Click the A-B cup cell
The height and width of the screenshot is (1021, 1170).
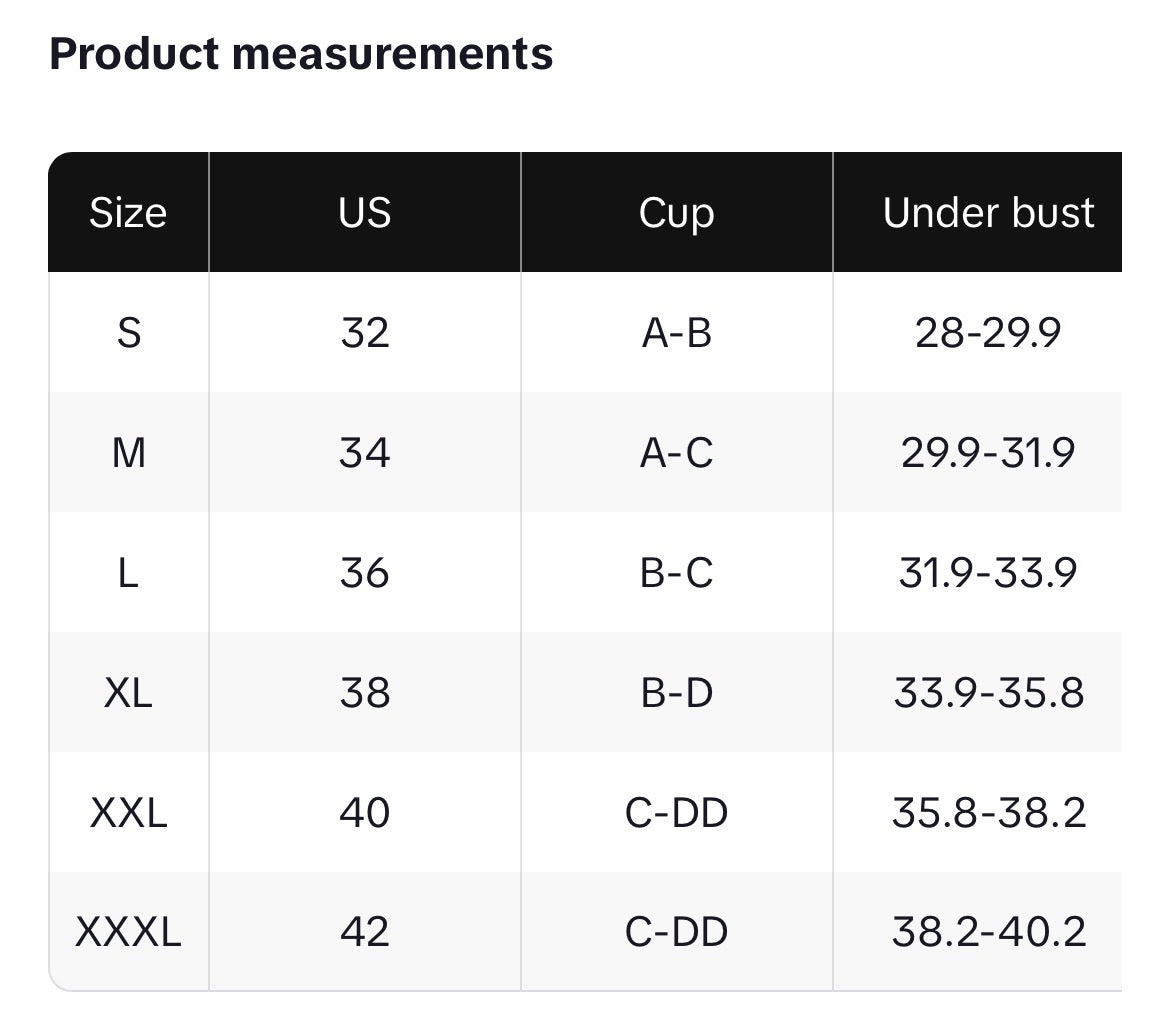tap(676, 332)
